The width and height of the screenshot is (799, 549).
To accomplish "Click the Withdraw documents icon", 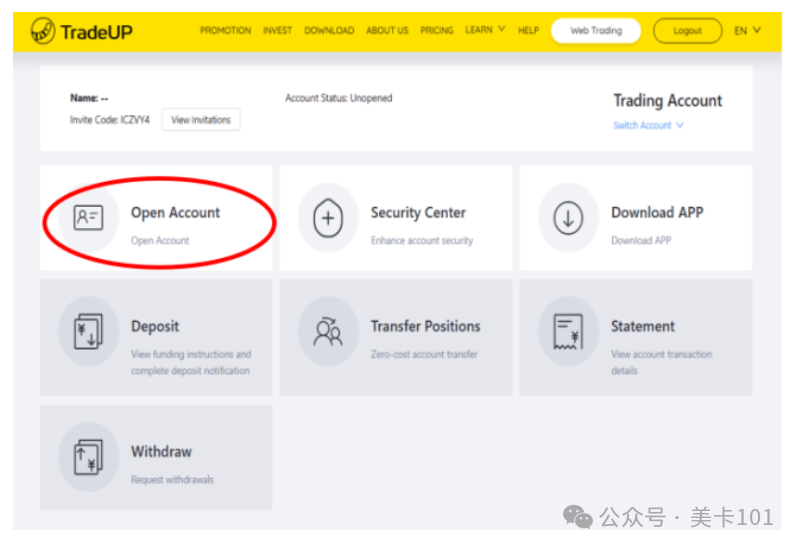I will pyautogui.click(x=88, y=457).
